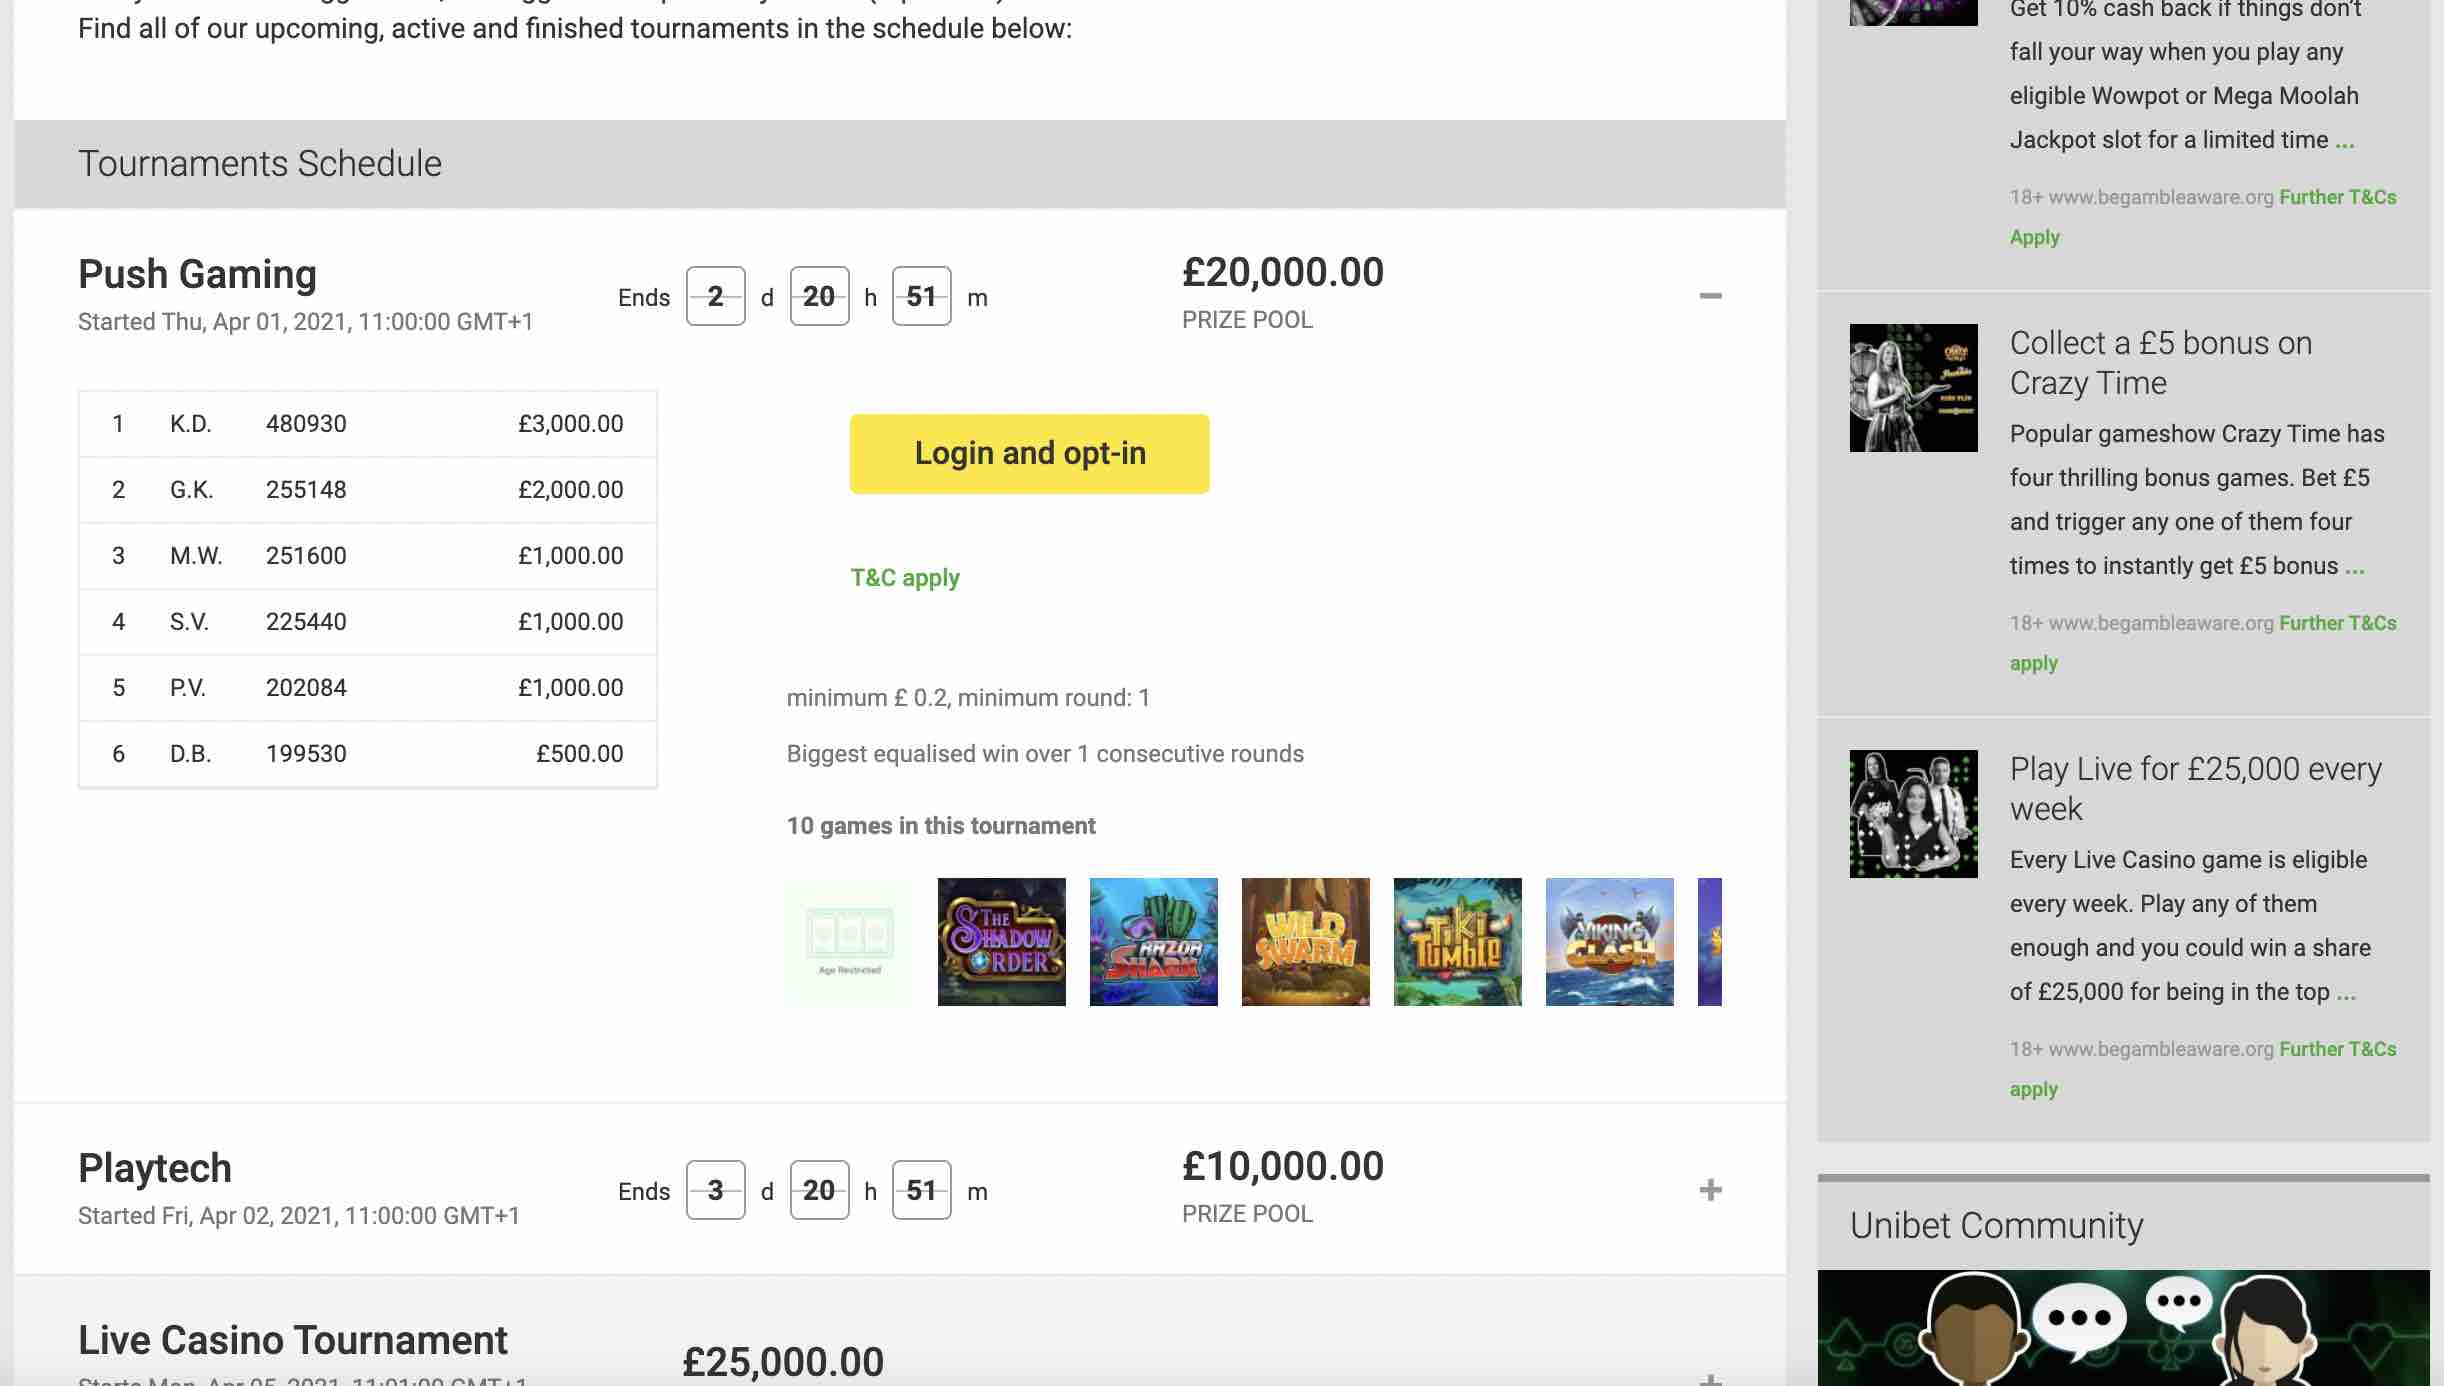Click the age restricted game placeholder
Viewport: 2444px width, 1386px height.
pos(849,942)
